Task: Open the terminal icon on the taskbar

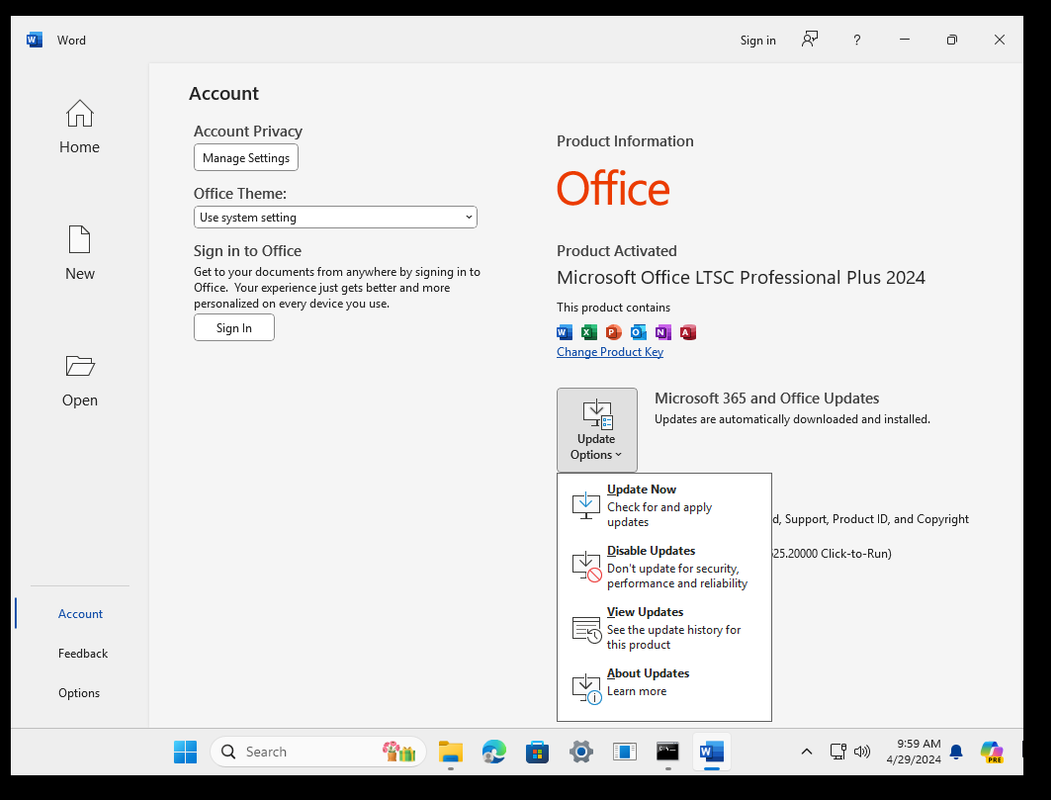Action: (668, 752)
